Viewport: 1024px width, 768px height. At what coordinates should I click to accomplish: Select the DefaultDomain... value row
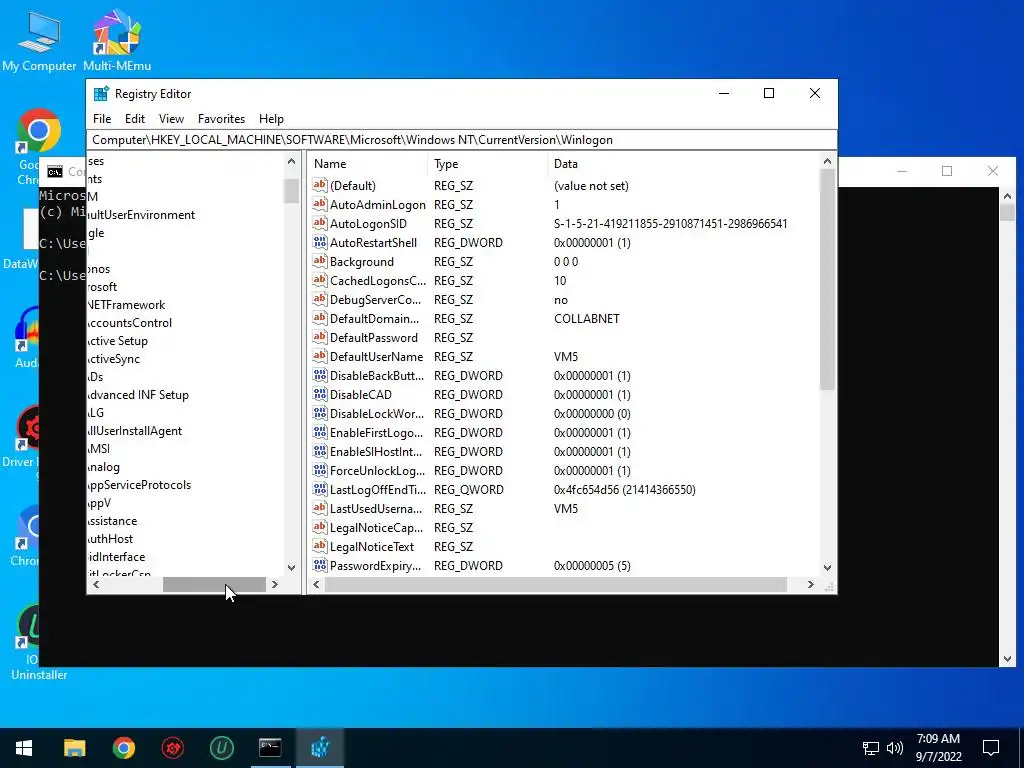point(564,319)
